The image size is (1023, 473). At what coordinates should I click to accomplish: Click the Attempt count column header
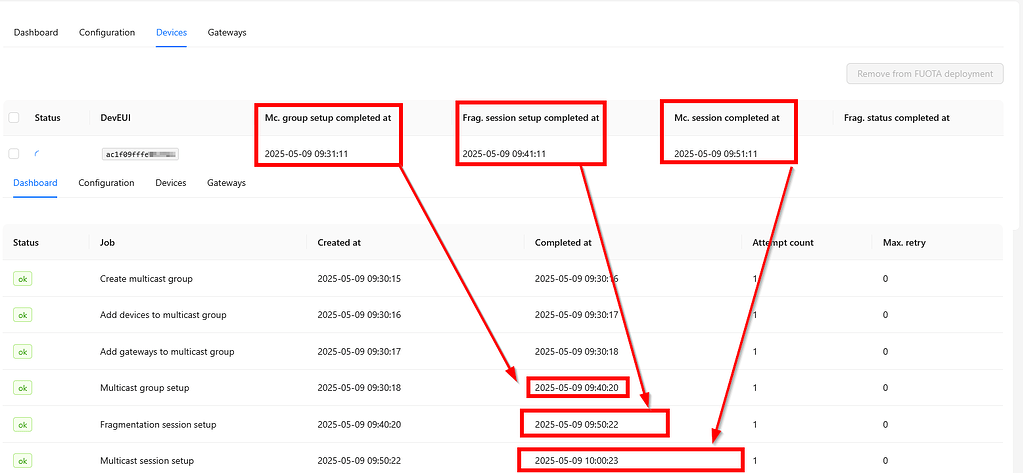tap(785, 242)
